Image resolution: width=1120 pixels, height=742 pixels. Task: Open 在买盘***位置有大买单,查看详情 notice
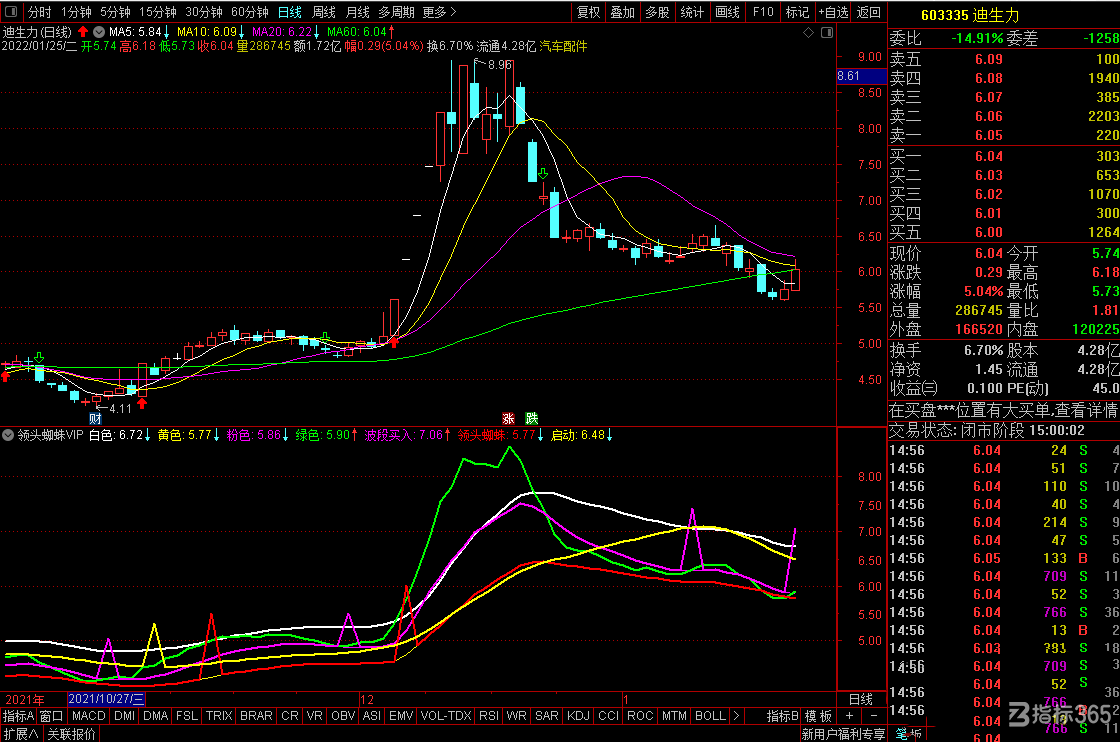pyautogui.click(x=1004, y=411)
